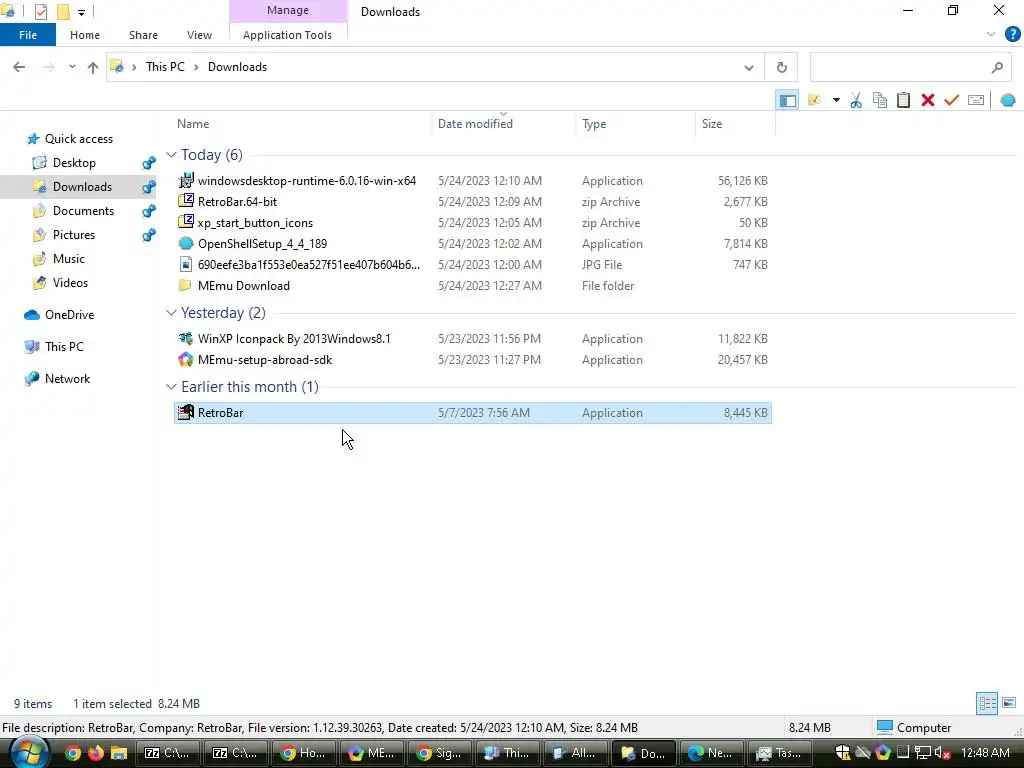Switch to the View ribbon tab
The height and width of the screenshot is (768, 1024).
(199, 35)
